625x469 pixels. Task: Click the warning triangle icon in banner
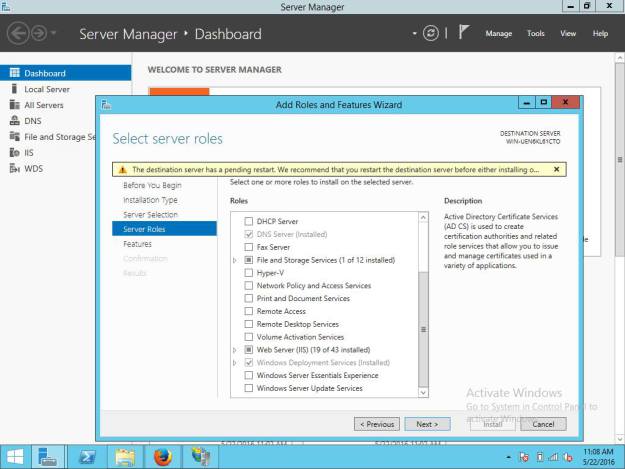coord(123,170)
